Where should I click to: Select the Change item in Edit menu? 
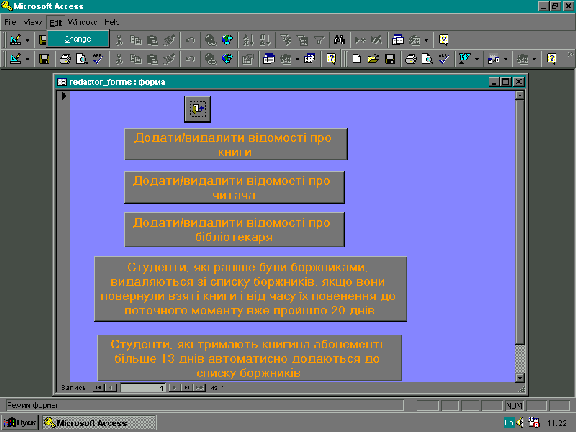pos(78,39)
